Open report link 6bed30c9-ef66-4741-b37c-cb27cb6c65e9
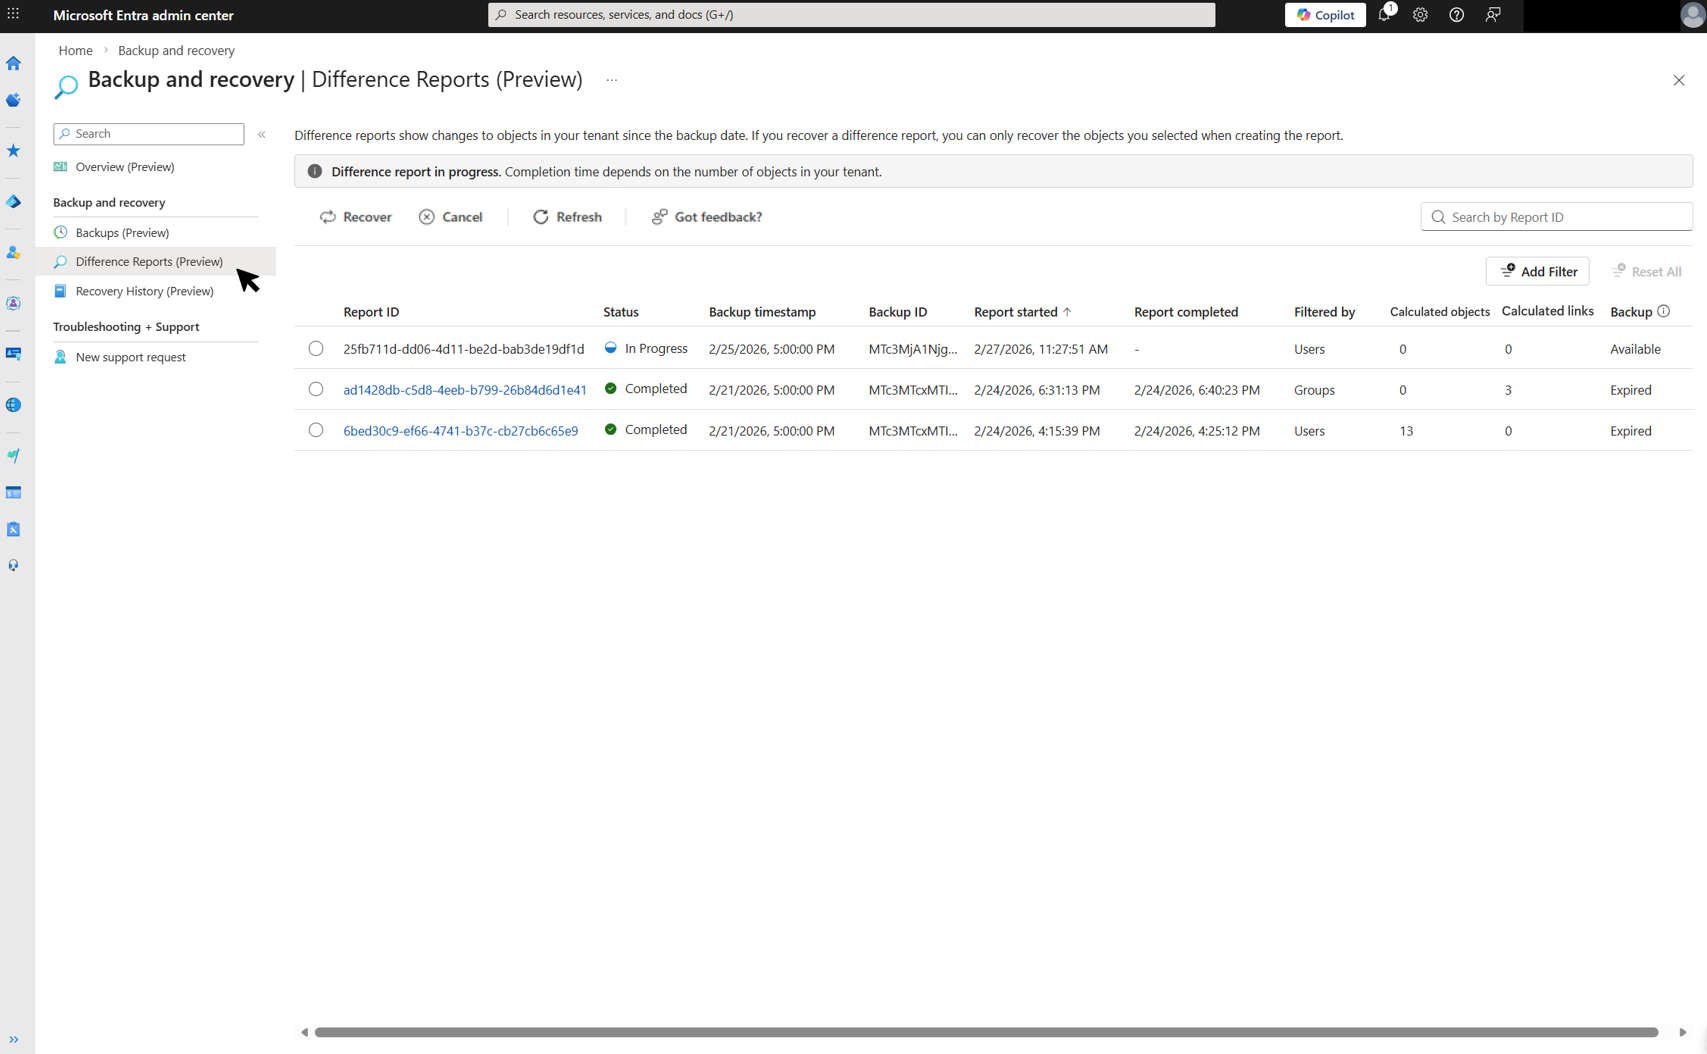1707x1054 pixels. (460, 430)
